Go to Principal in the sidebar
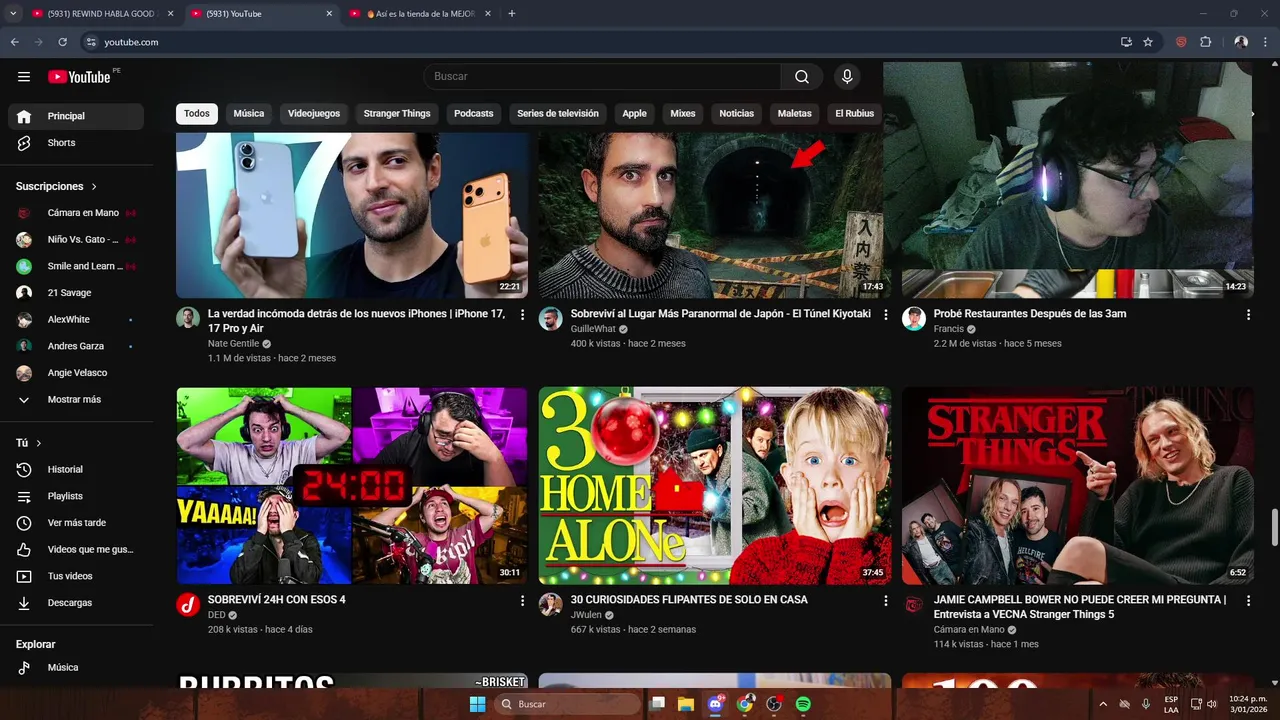1280x720 pixels. tap(76, 116)
